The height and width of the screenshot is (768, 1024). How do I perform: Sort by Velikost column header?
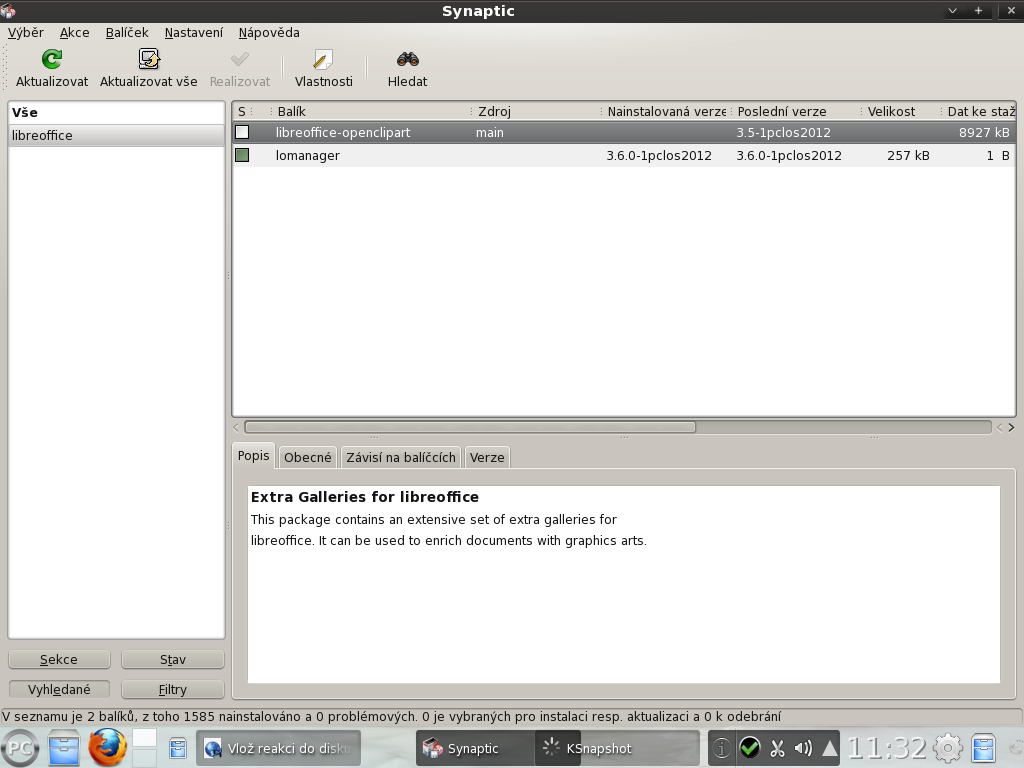coord(901,112)
